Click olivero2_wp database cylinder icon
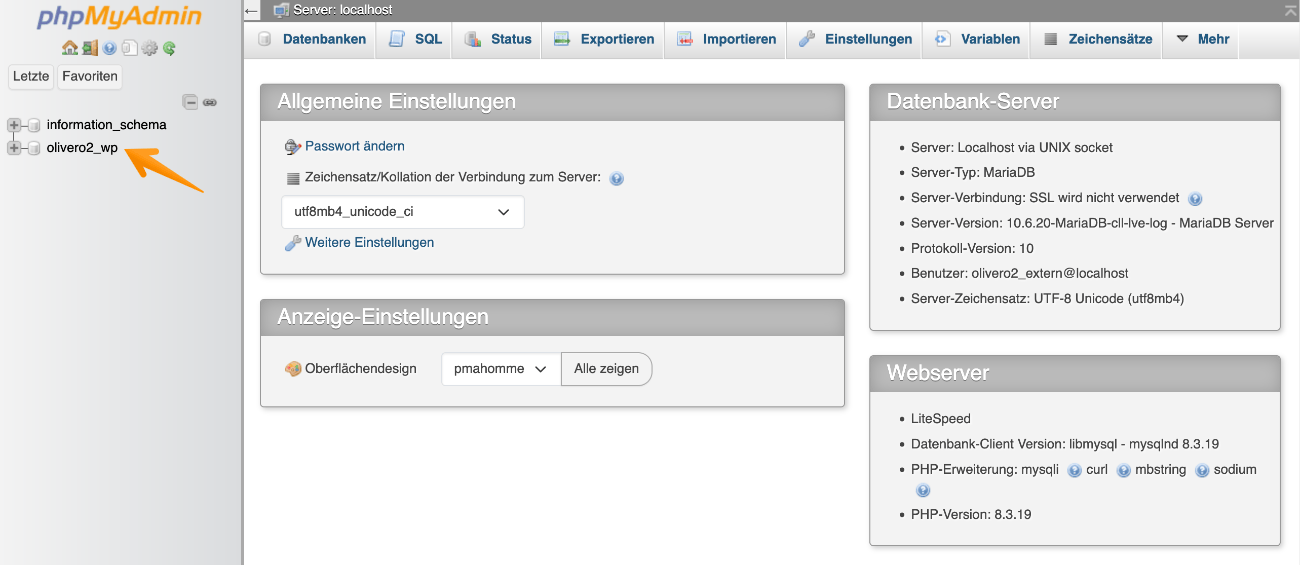1300x565 pixels. point(34,148)
